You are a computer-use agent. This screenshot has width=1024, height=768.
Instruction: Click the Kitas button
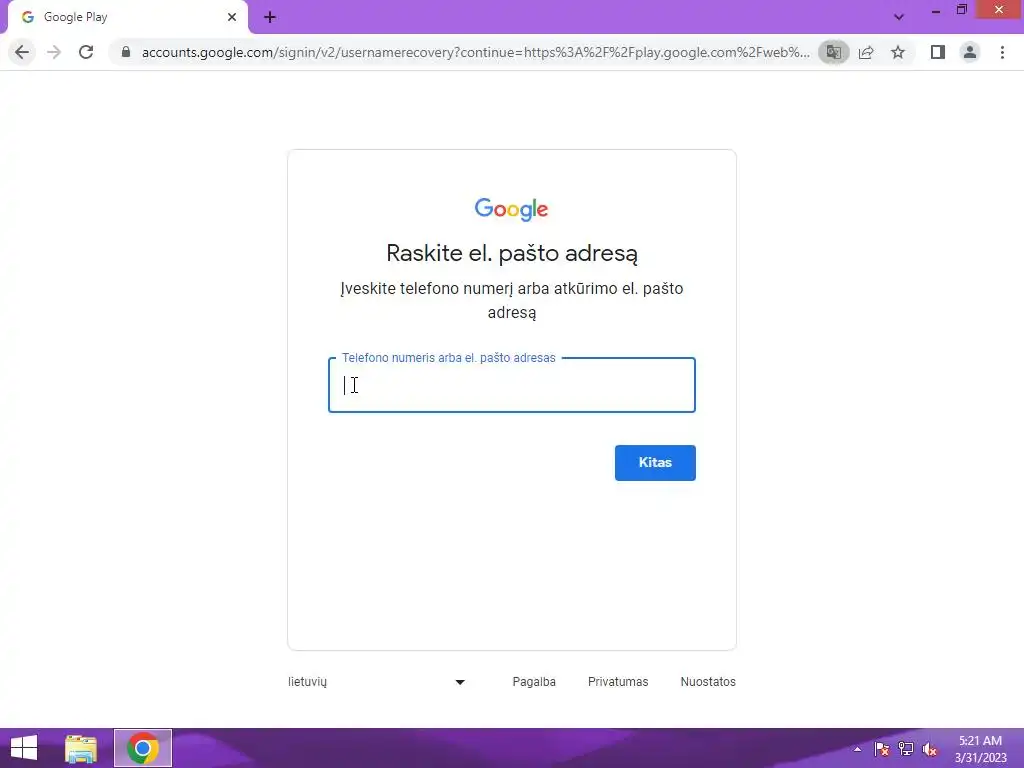(655, 462)
